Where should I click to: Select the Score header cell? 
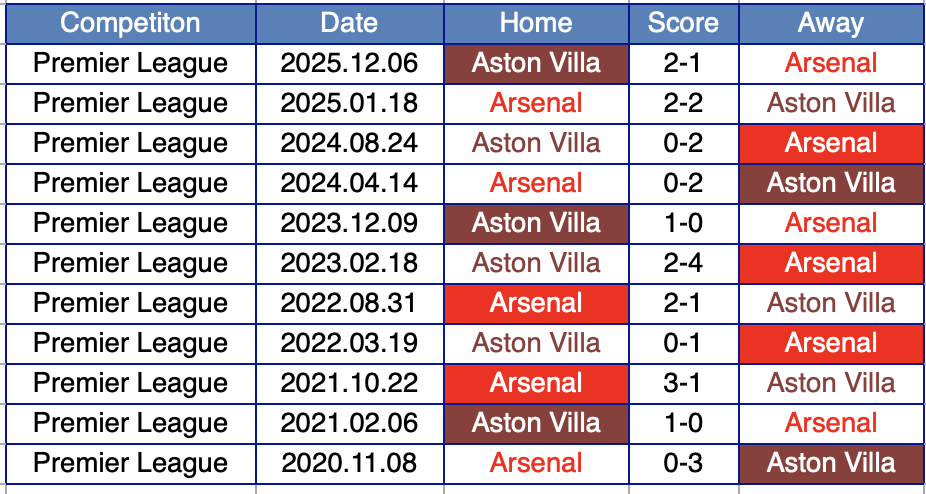(x=683, y=23)
